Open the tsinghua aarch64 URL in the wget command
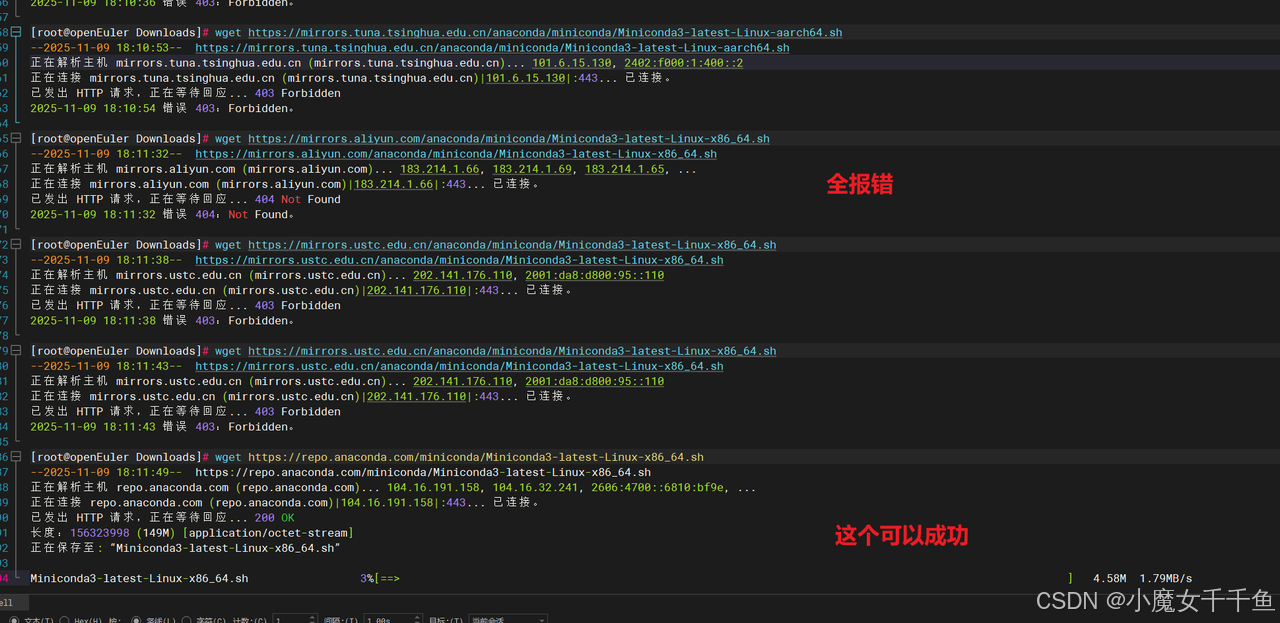Screen dimensions: 1280x623 [x=545, y=33]
